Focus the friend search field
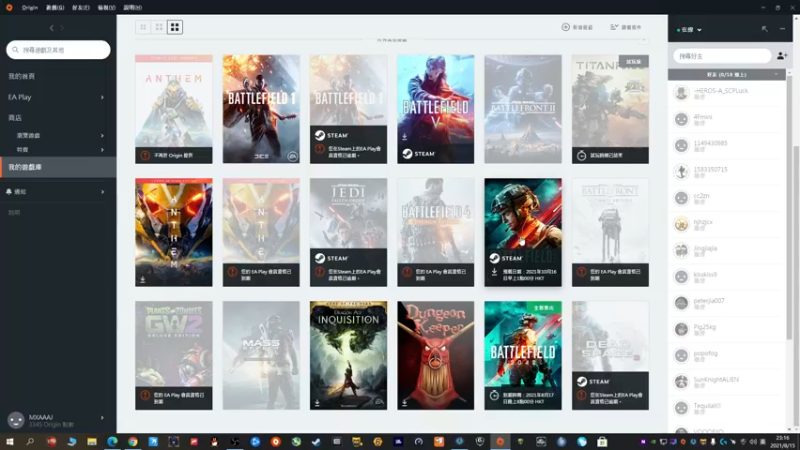800x450 pixels. [x=722, y=56]
